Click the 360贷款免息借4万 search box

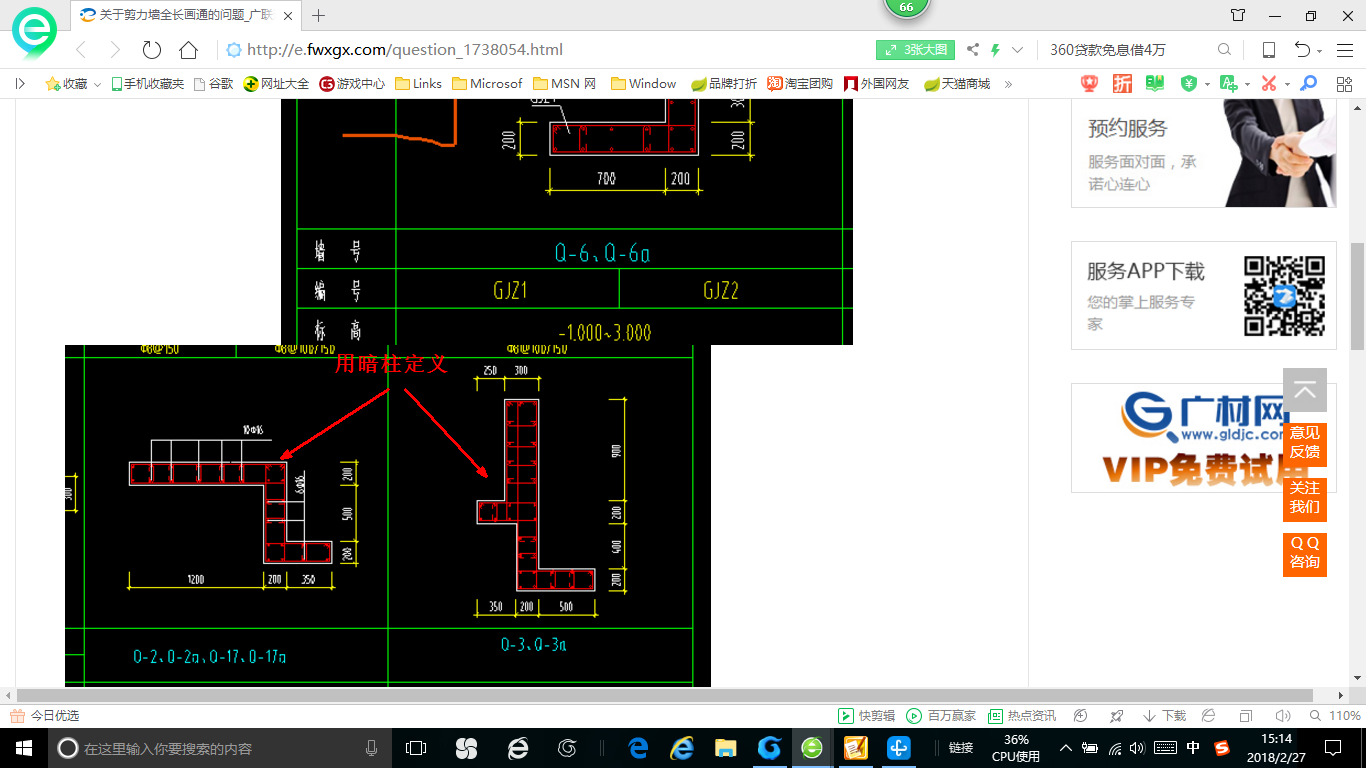(x=1125, y=50)
